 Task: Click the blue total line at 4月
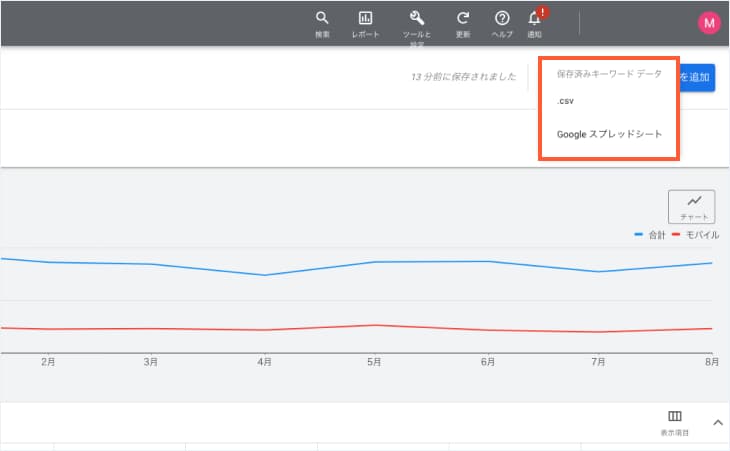265,275
